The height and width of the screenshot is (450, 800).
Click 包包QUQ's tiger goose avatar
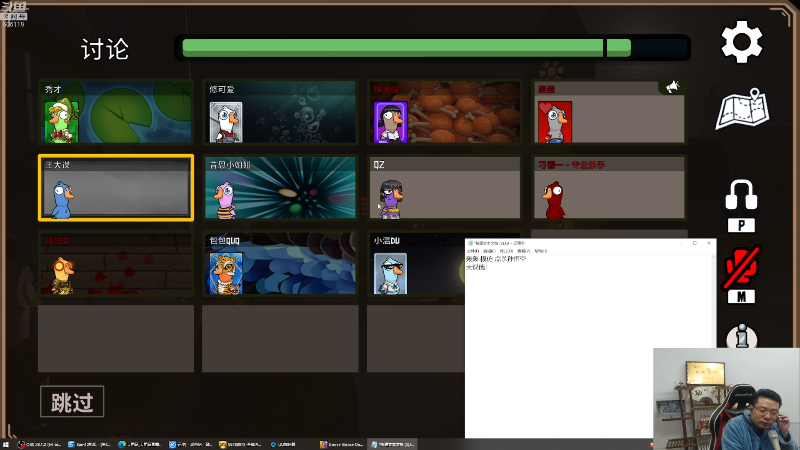click(x=226, y=273)
